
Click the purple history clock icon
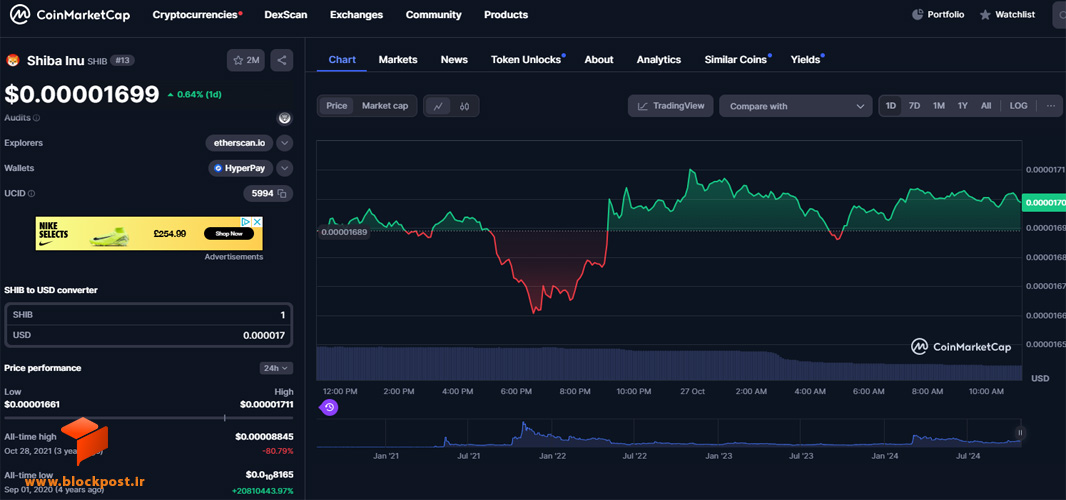(329, 407)
